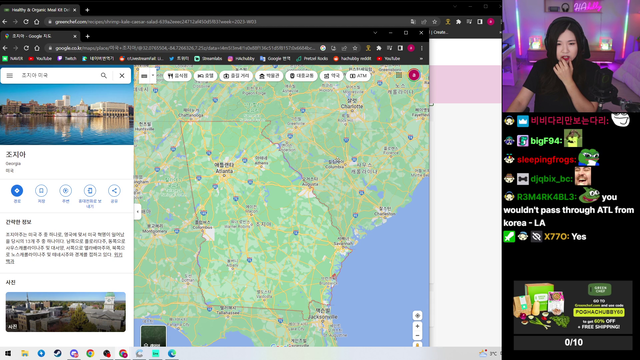Select the things-to-do filter chip with the camera icon

click(x=236, y=76)
